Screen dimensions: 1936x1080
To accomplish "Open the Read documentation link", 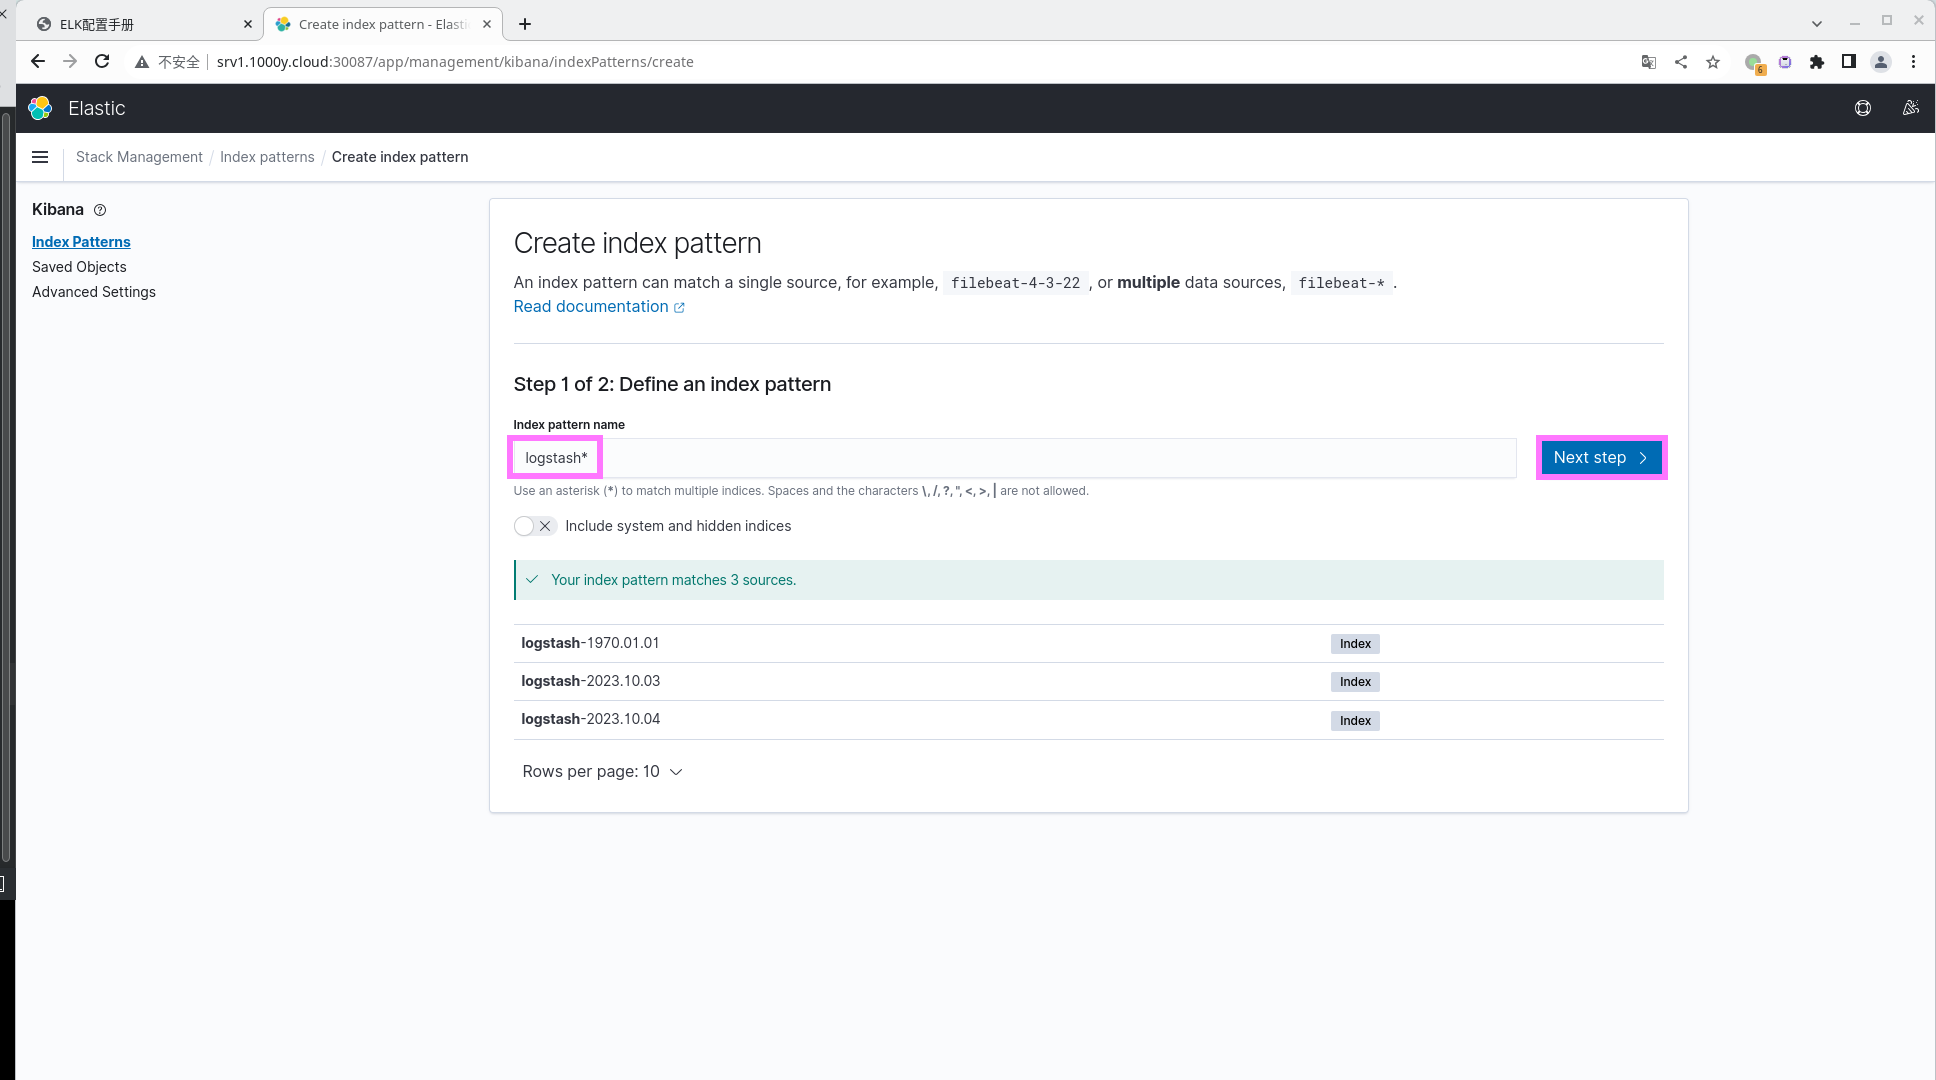I will coord(599,307).
